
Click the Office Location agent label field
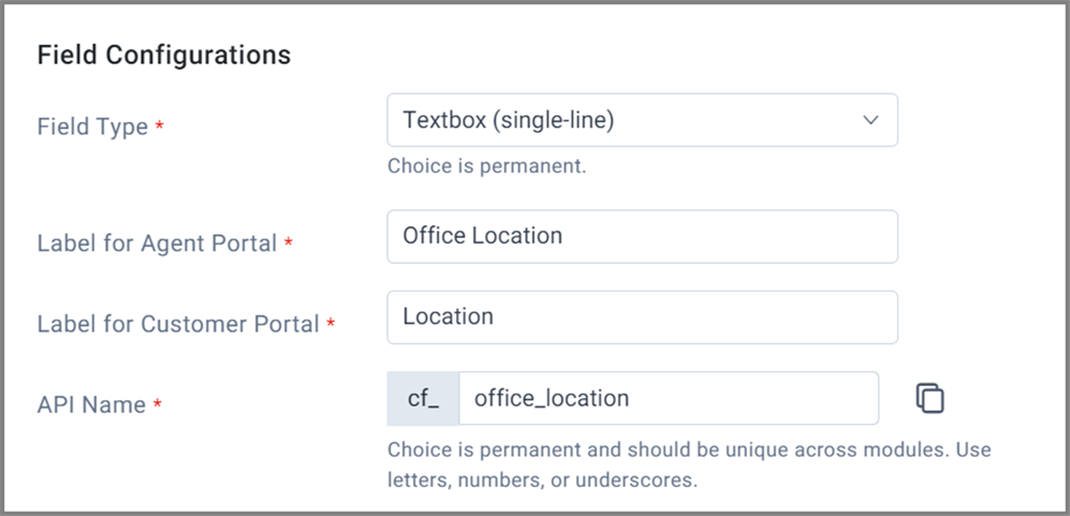point(642,236)
